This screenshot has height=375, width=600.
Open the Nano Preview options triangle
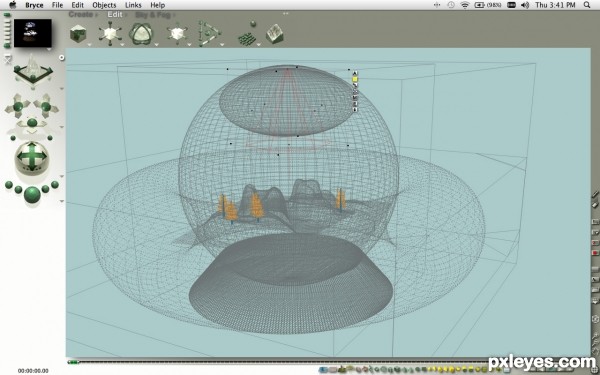[x=49, y=49]
